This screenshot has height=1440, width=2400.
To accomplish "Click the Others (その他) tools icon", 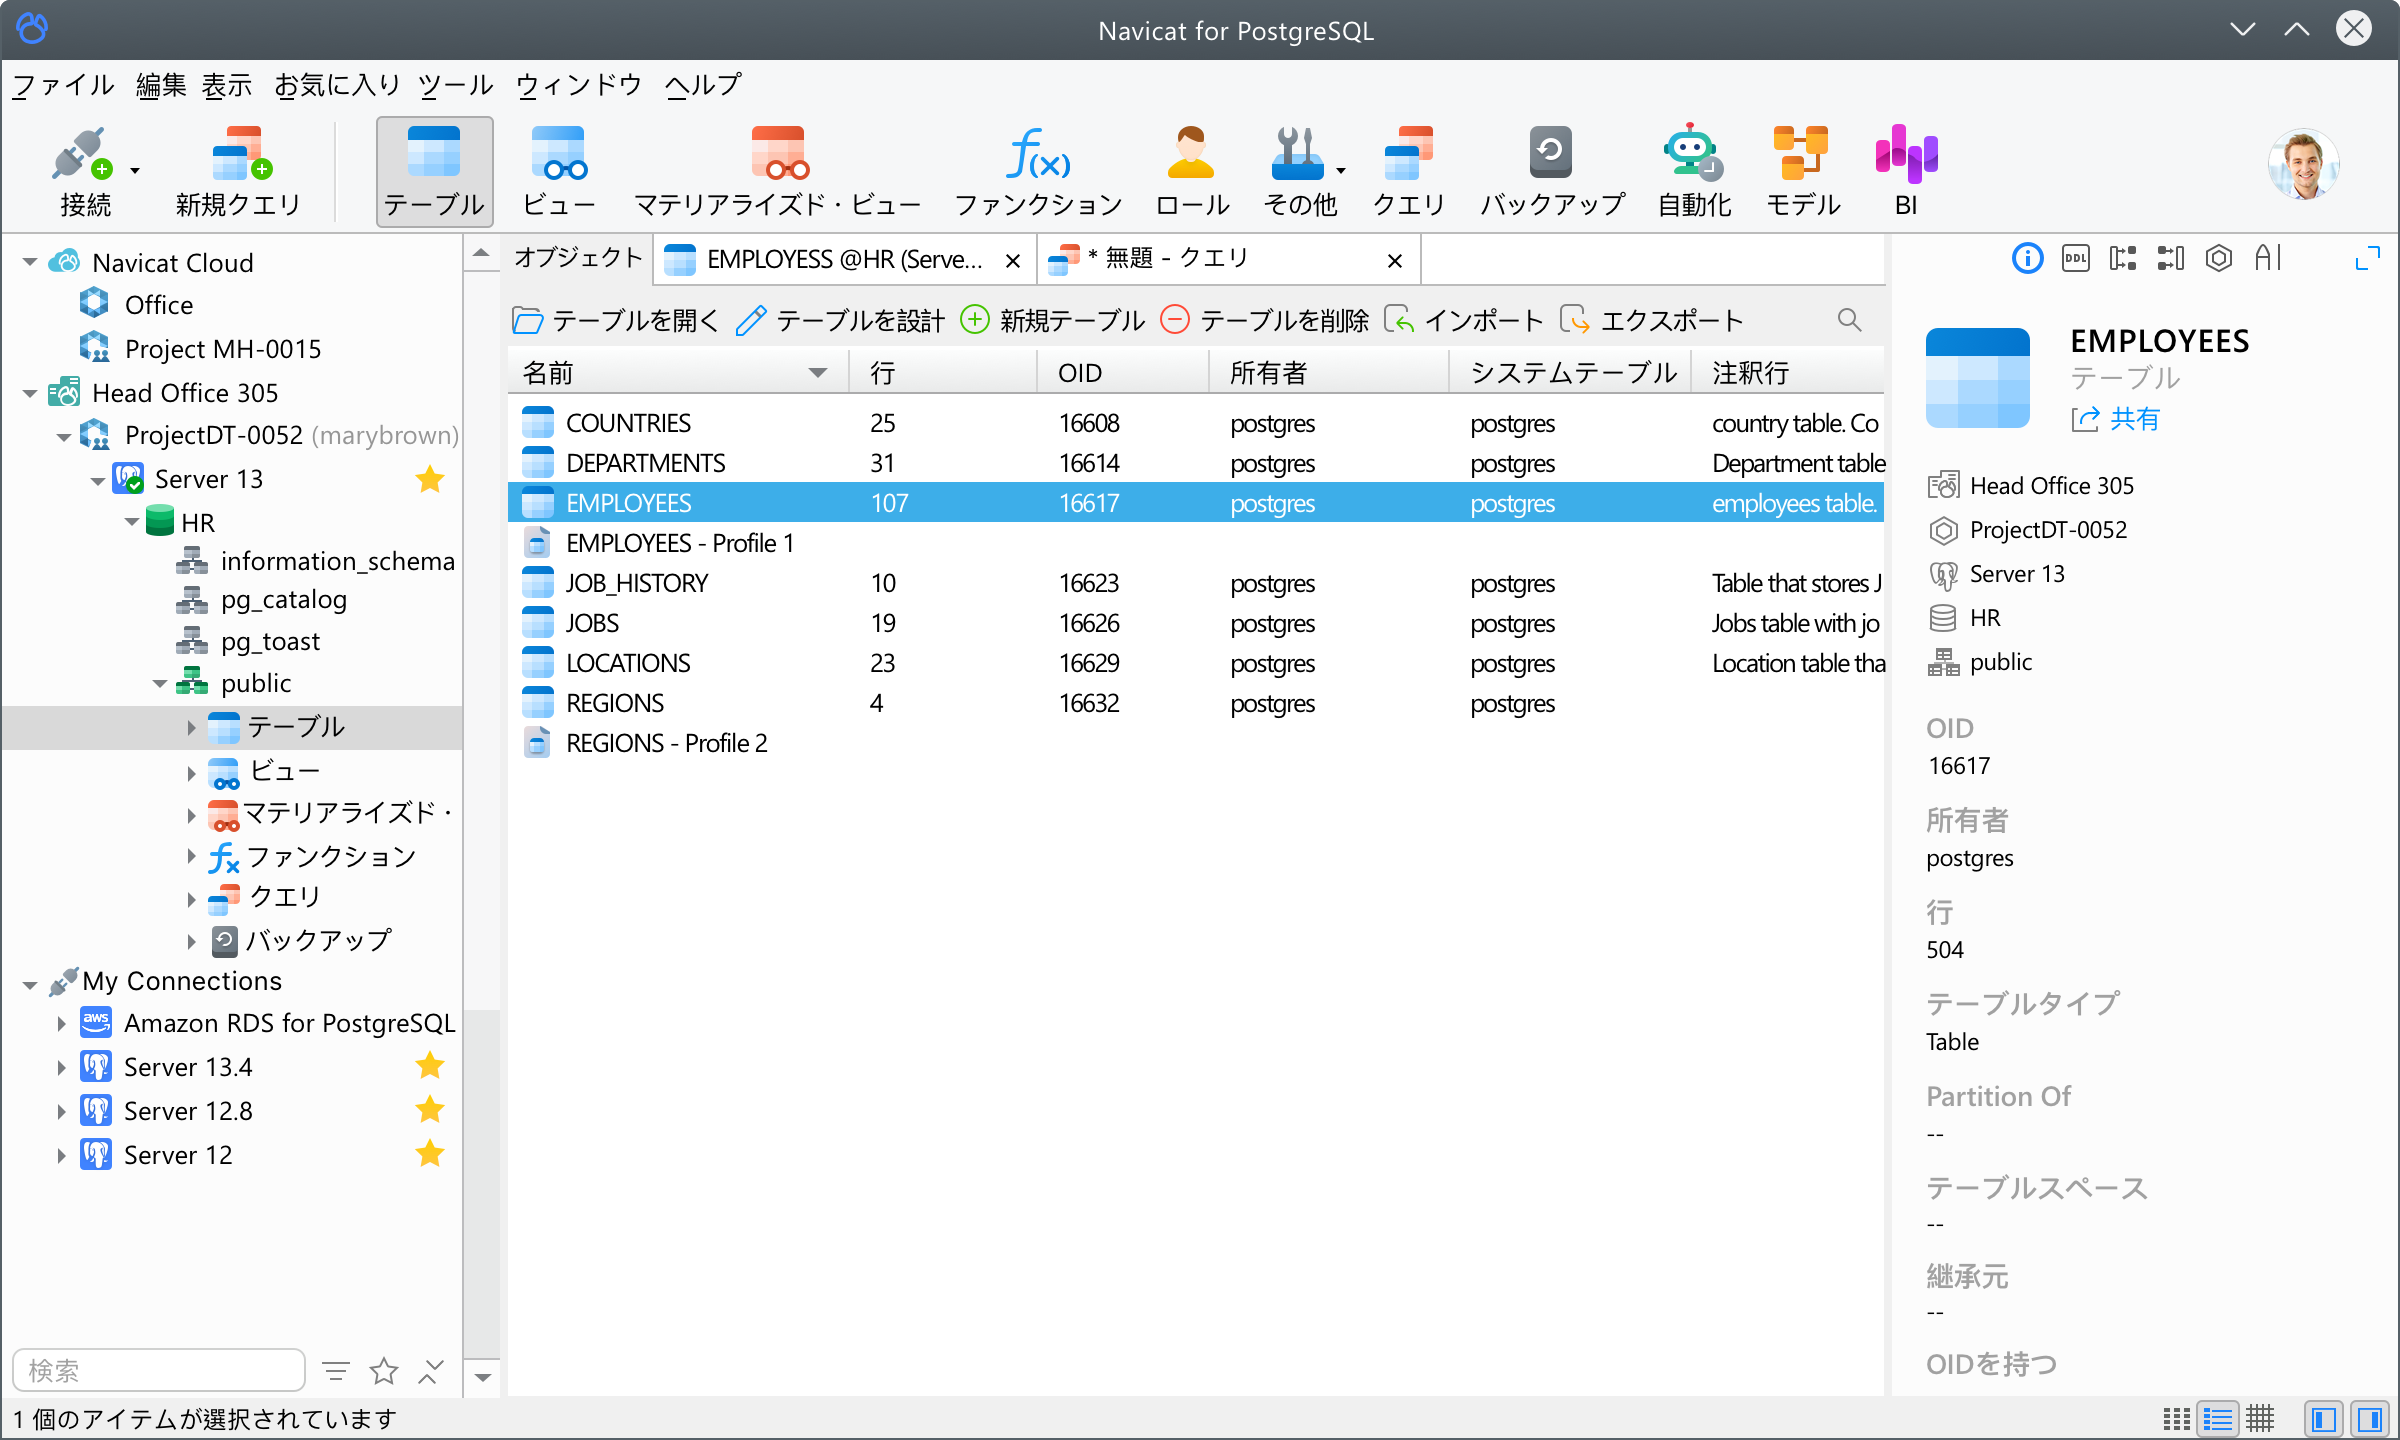I will point(1298,172).
